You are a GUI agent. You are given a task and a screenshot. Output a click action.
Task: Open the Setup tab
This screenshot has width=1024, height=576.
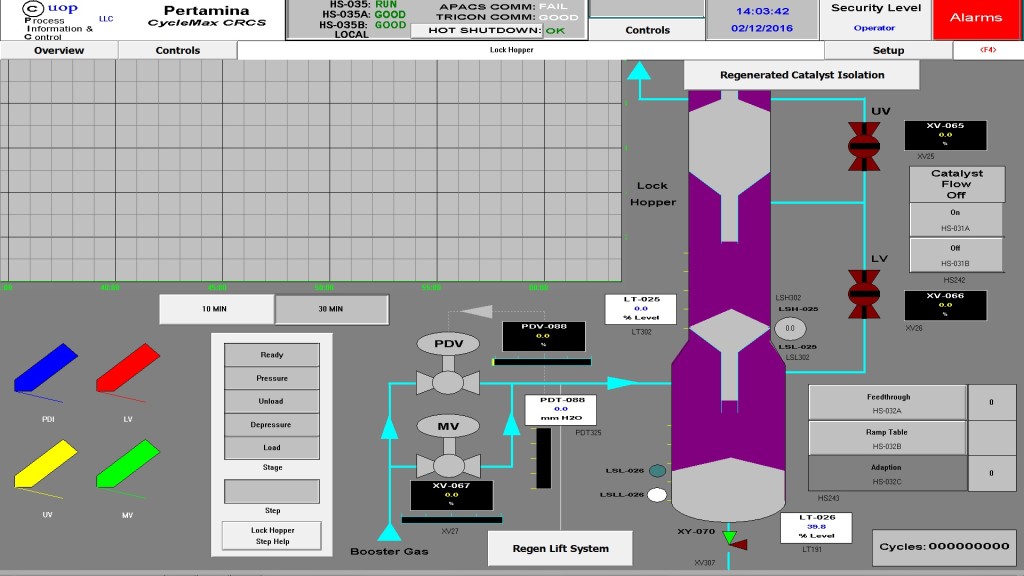[888, 50]
